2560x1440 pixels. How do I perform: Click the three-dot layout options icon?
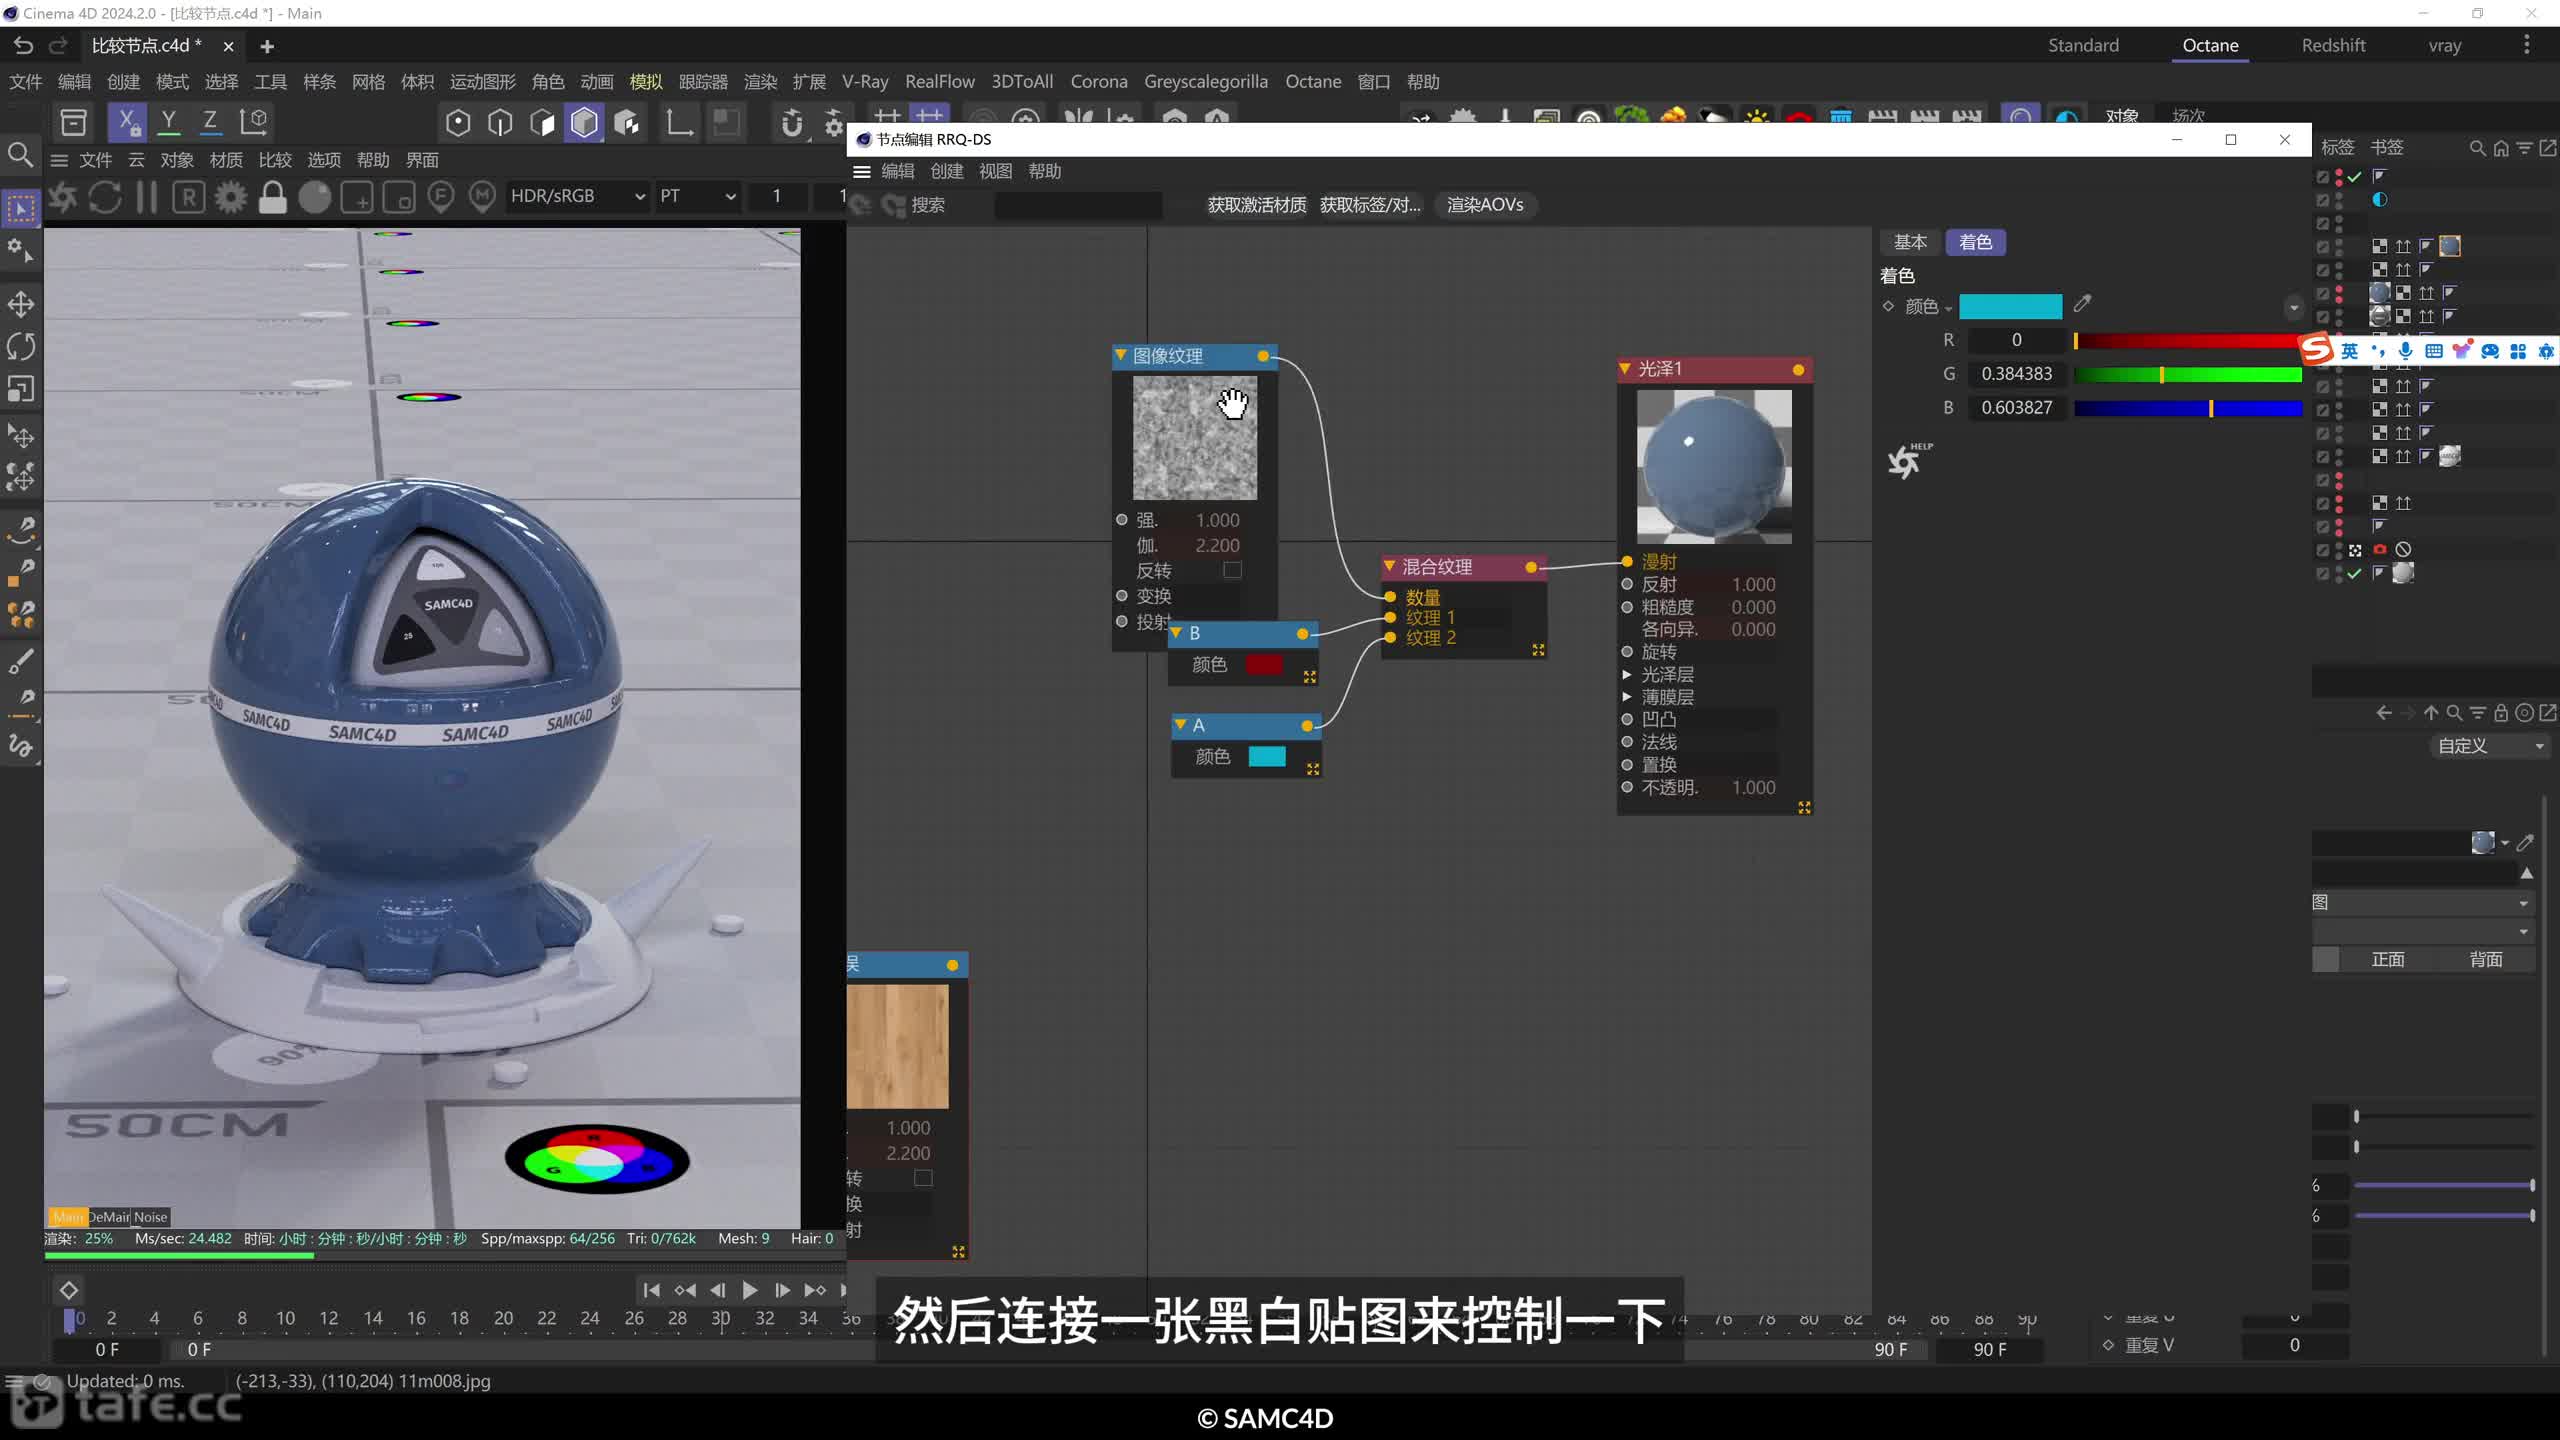click(2527, 45)
